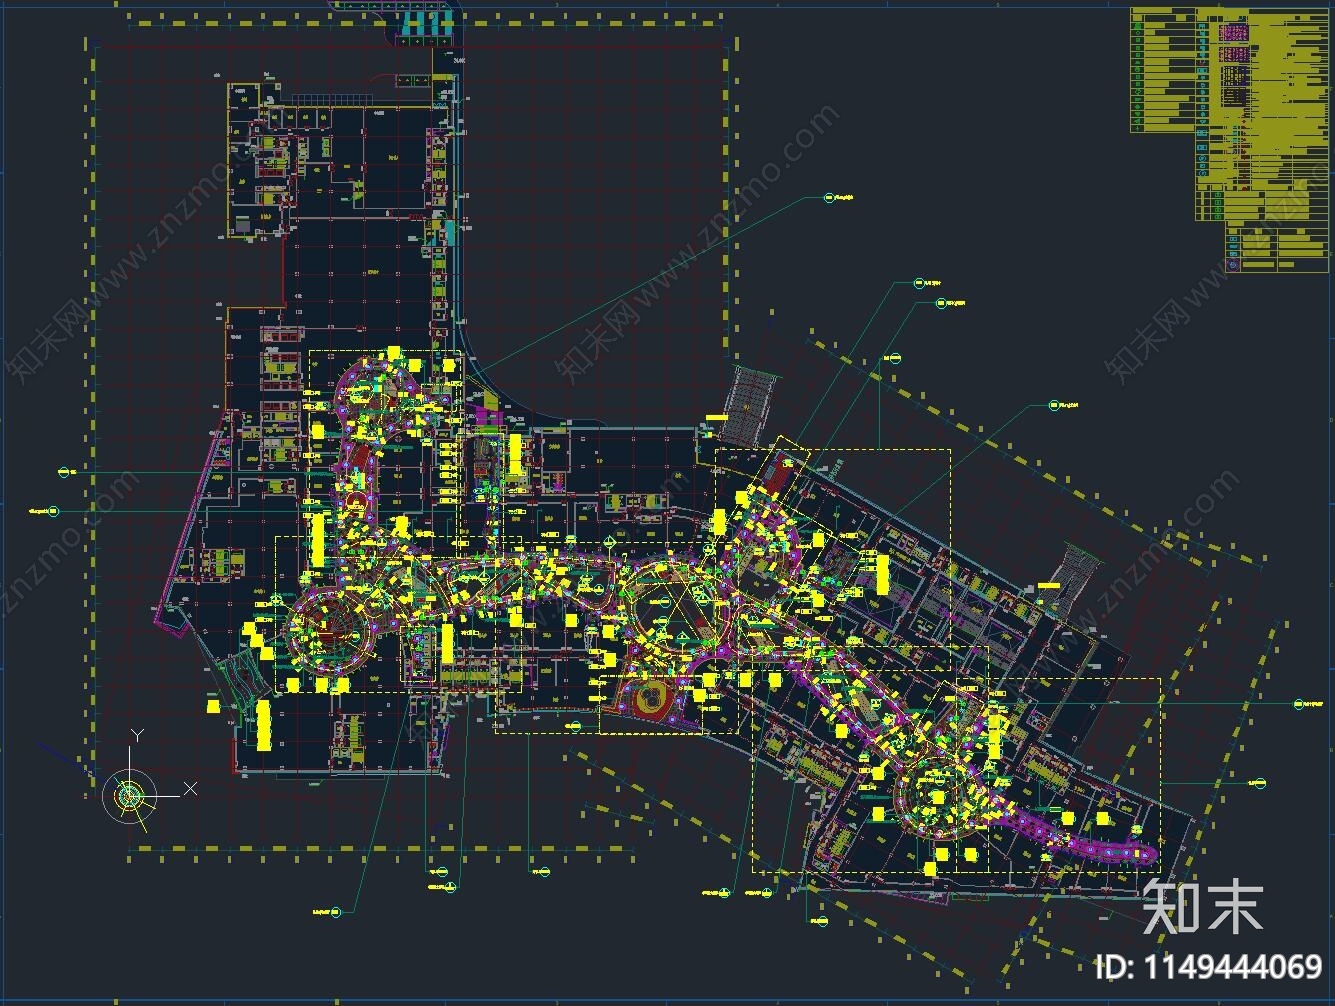Click the UCS icon origin circle
This screenshot has width=1335, height=1006.
[x=129, y=795]
